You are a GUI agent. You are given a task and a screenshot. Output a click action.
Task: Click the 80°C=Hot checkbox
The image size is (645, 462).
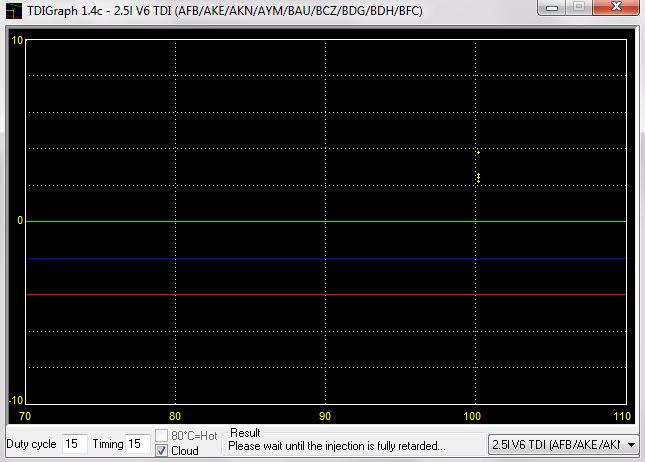(162, 436)
